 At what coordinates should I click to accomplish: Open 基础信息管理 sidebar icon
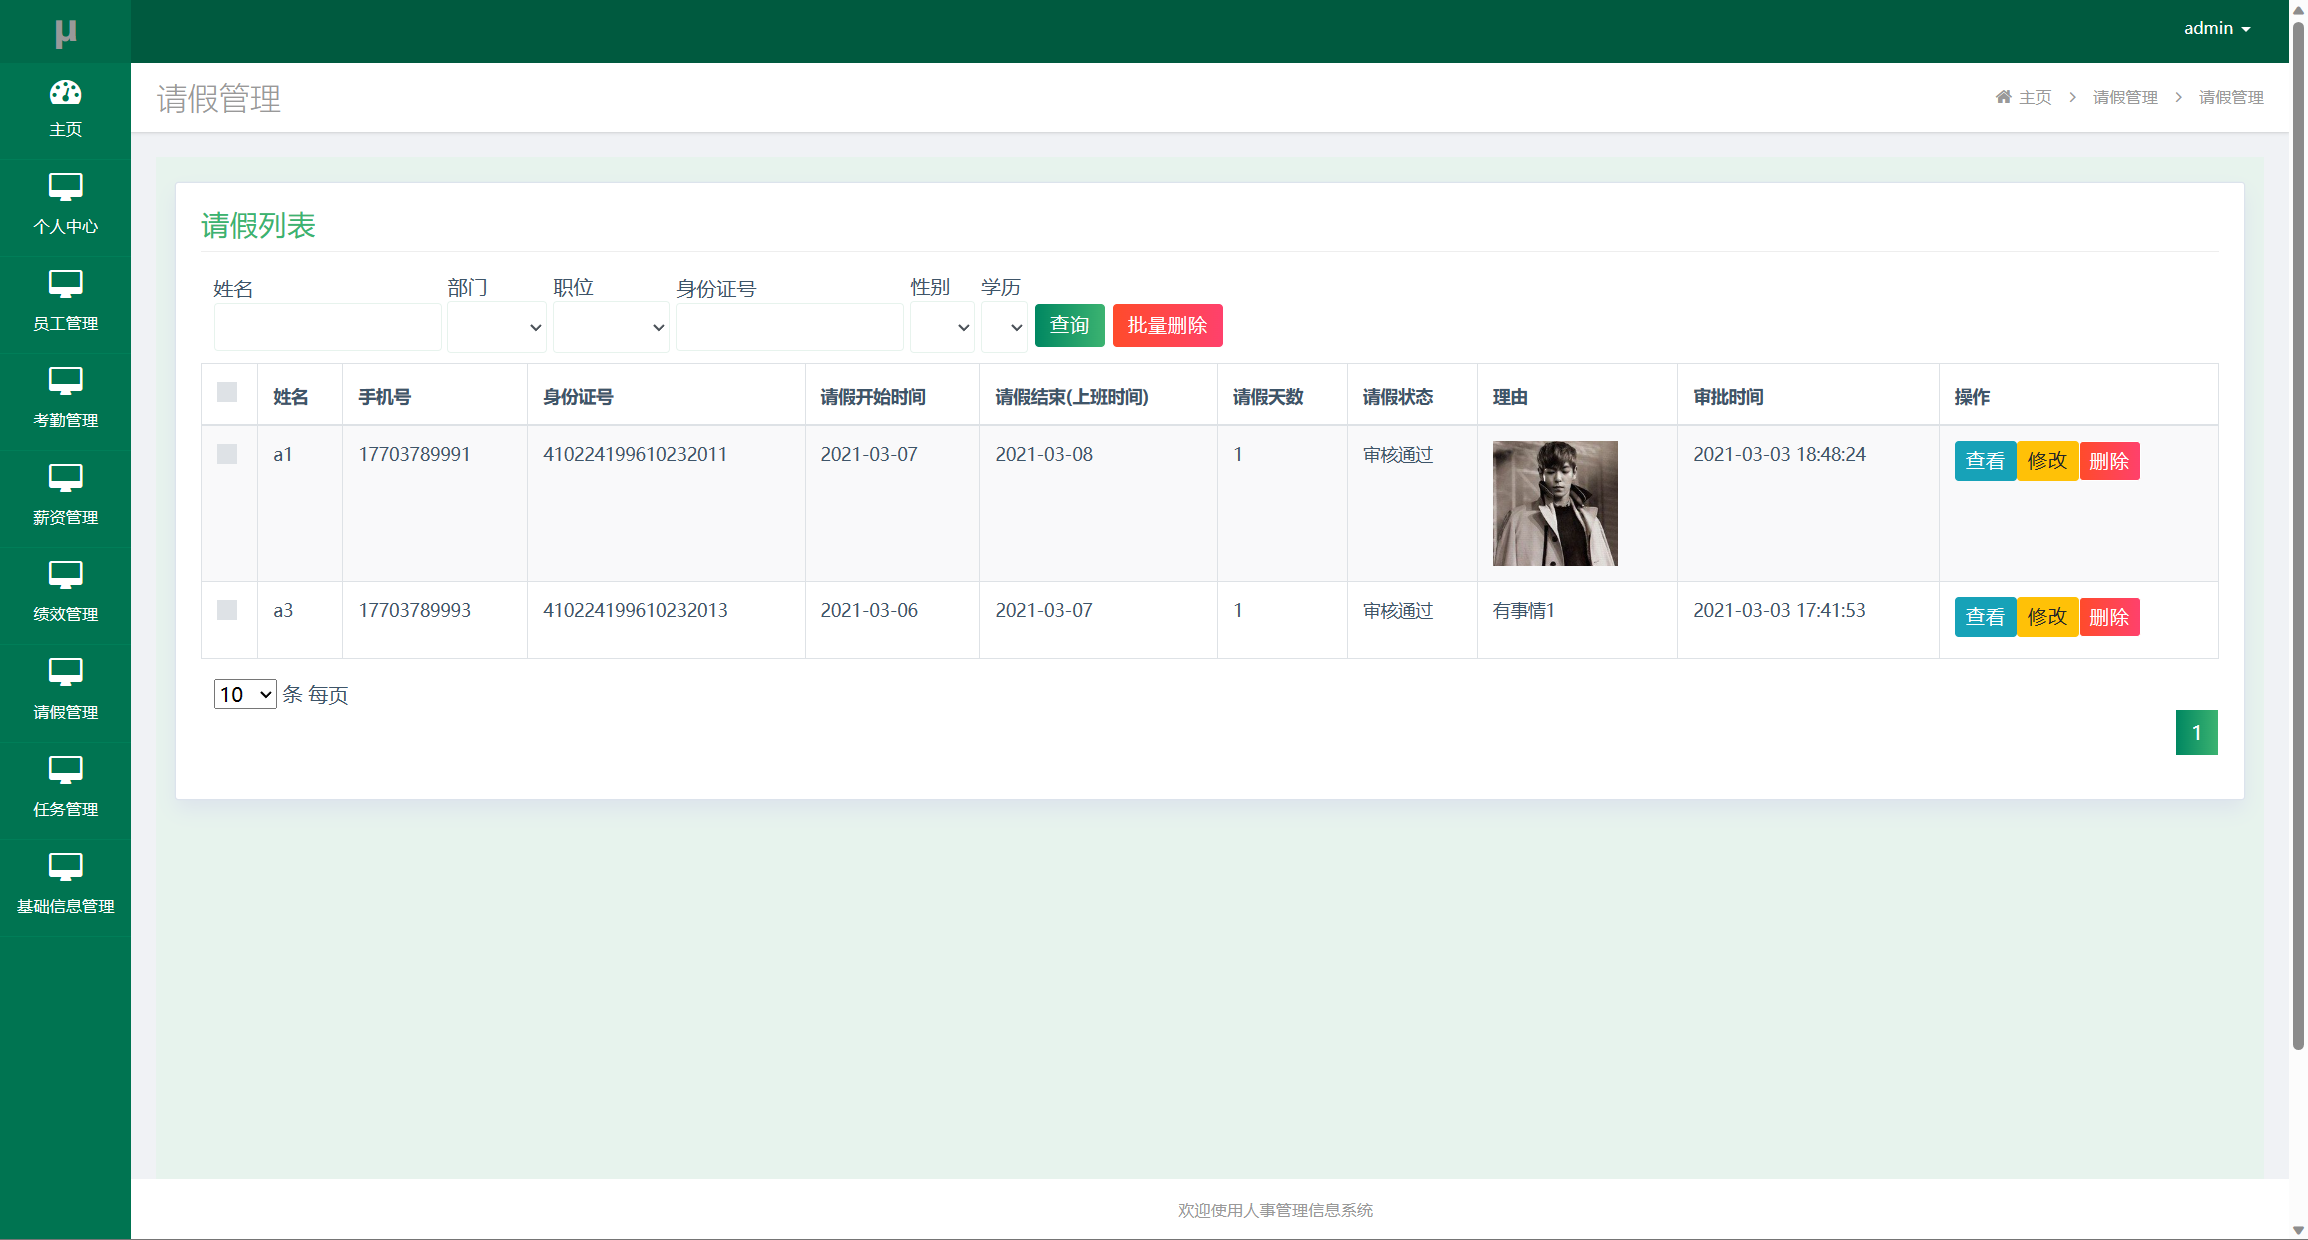coord(65,867)
